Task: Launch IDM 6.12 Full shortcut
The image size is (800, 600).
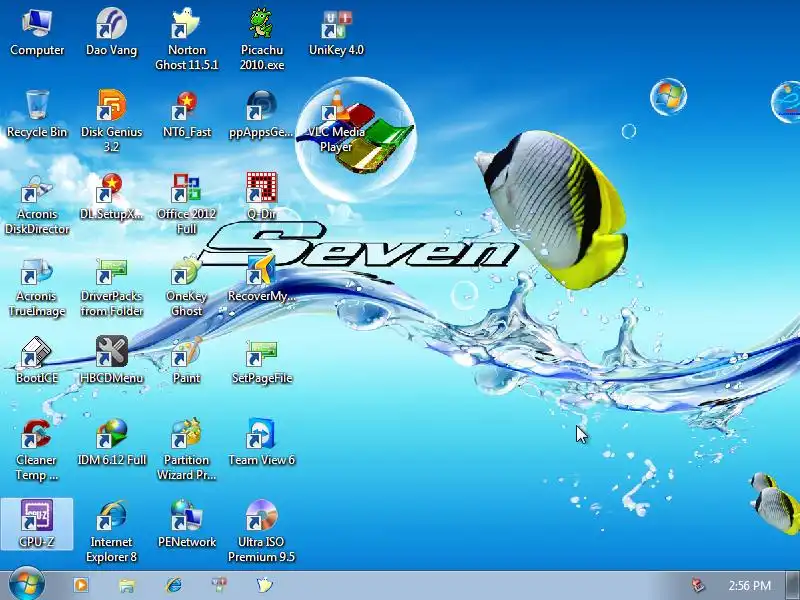Action: coord(111,443)
